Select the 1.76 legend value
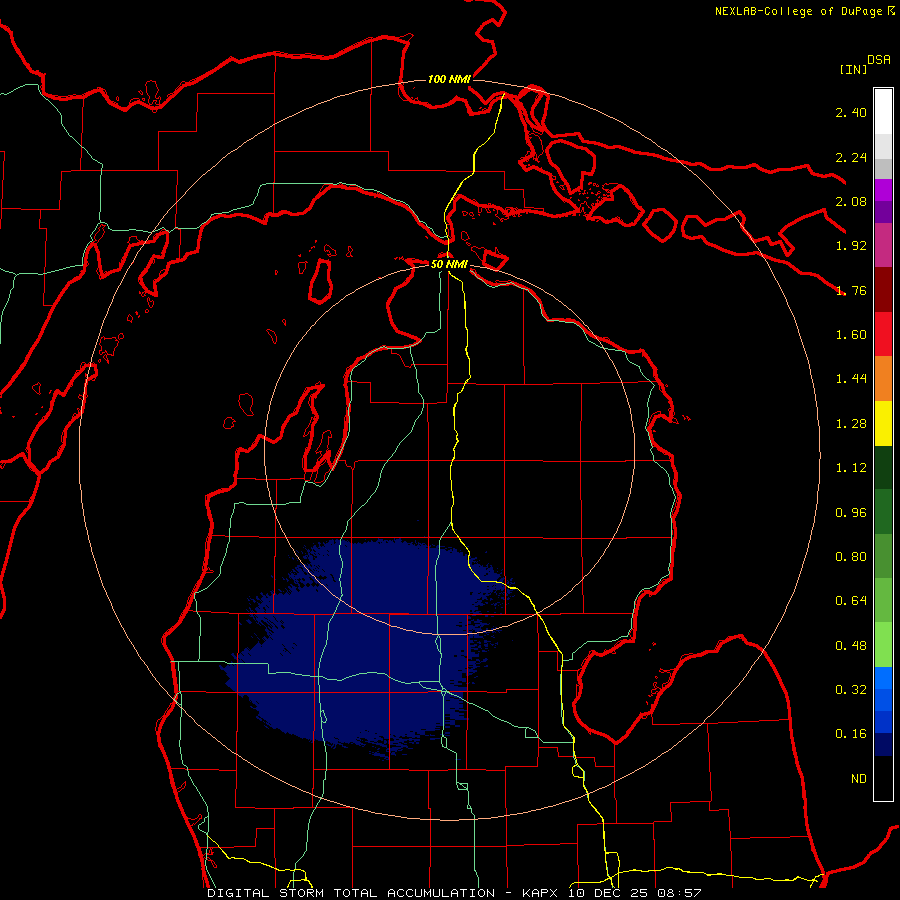 click(851, 290)
